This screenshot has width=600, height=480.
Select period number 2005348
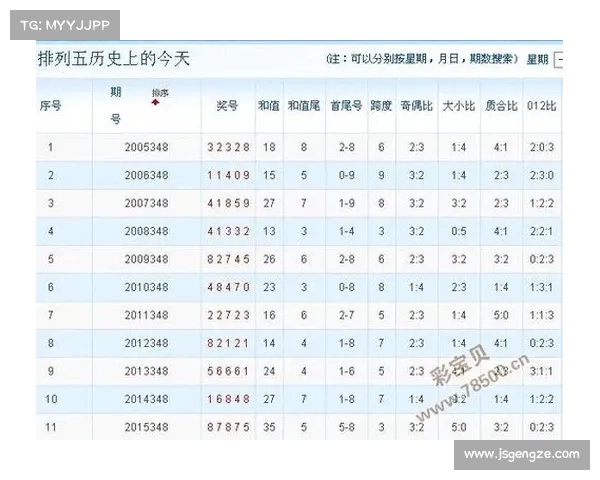click(x=146, y=147)
